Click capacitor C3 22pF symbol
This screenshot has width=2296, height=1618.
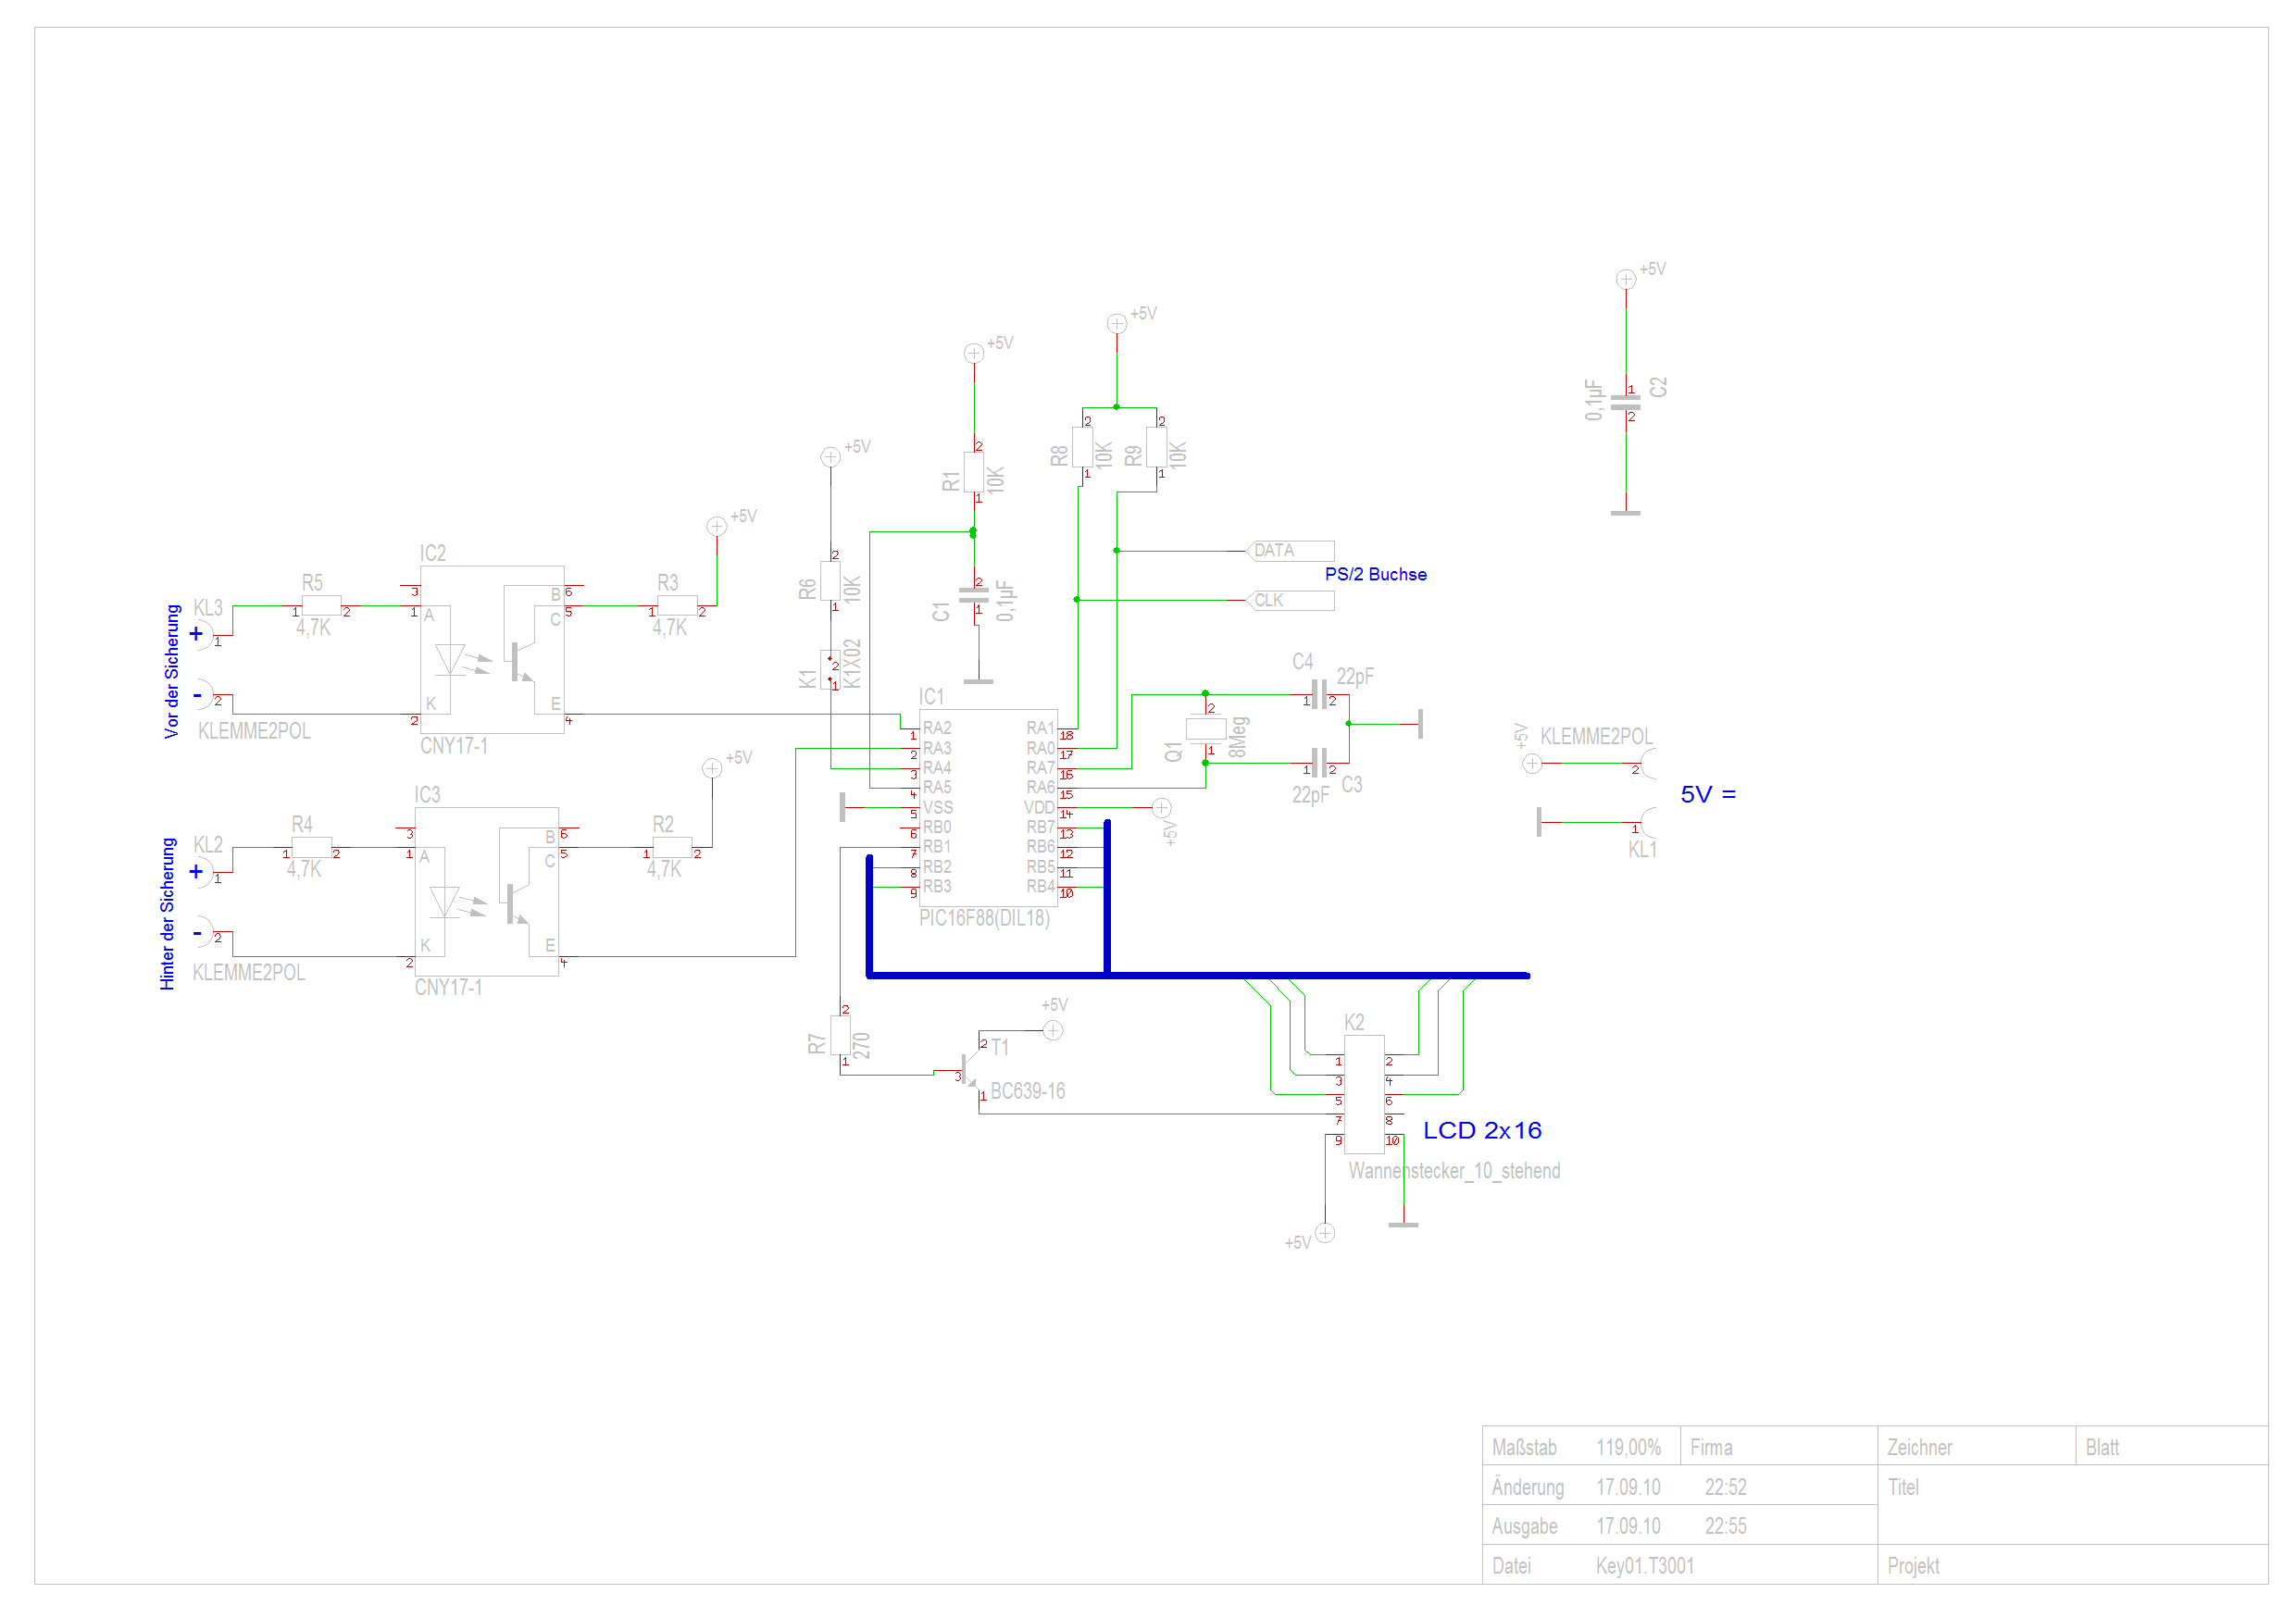(1319, 763)
